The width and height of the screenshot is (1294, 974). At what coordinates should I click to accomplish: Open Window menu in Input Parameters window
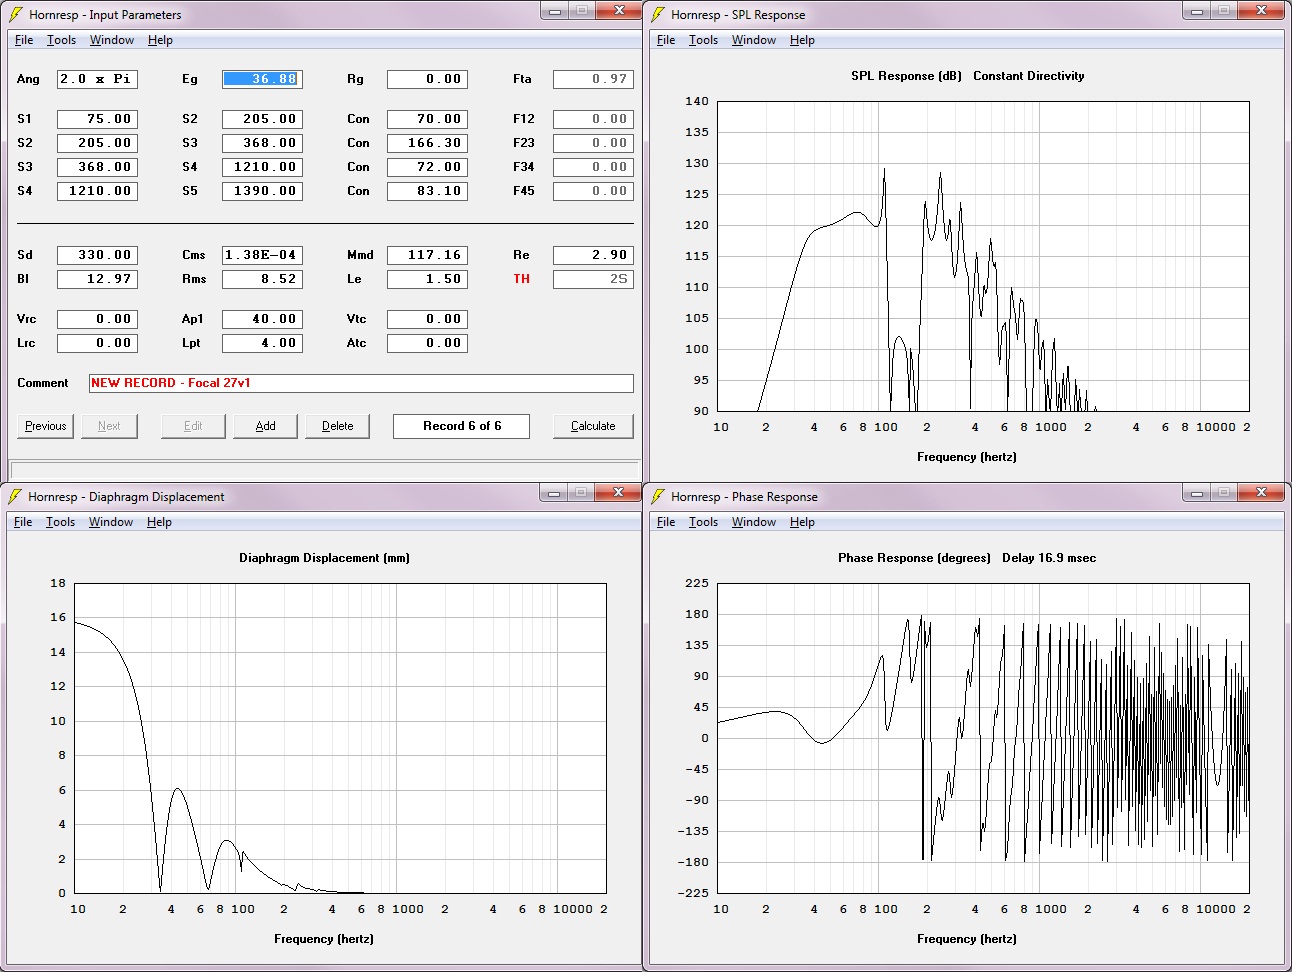tap(112, 40)
